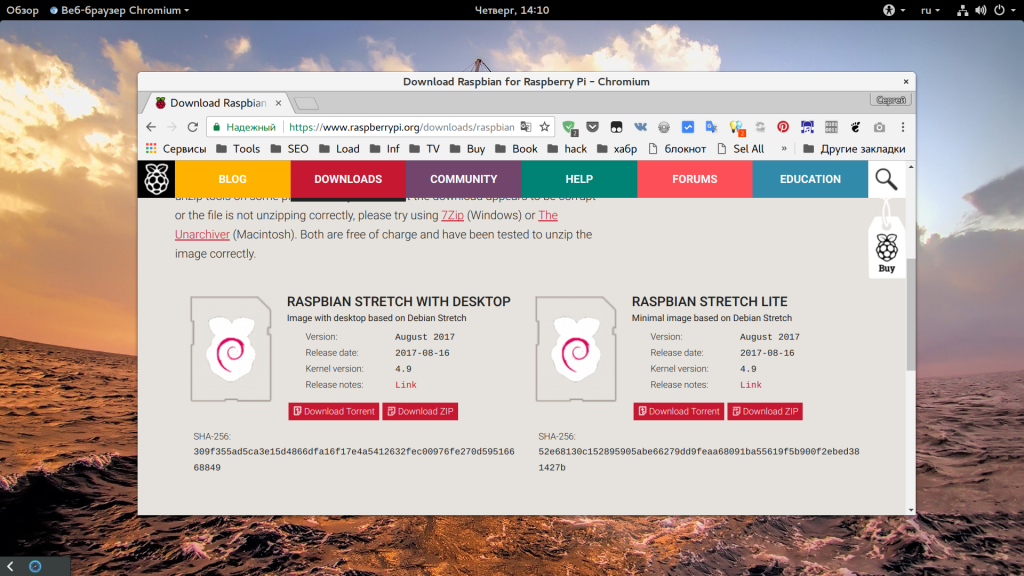Open the Обзор activities overview
Viewport: 1024px width, 576px height.
[x=22, y=10]
